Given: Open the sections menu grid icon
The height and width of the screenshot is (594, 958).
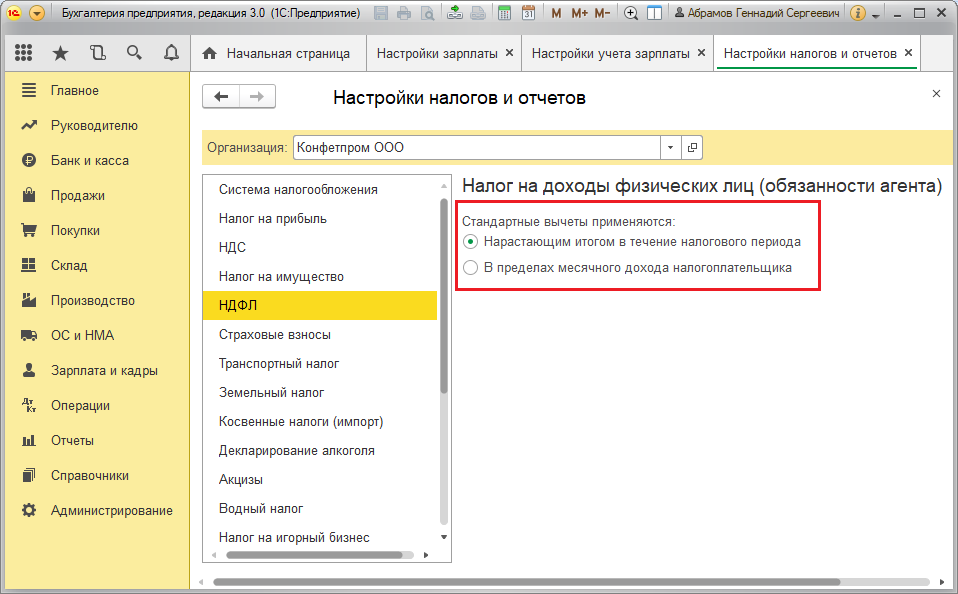Looking at the screenshot, I should coord(23,53).
